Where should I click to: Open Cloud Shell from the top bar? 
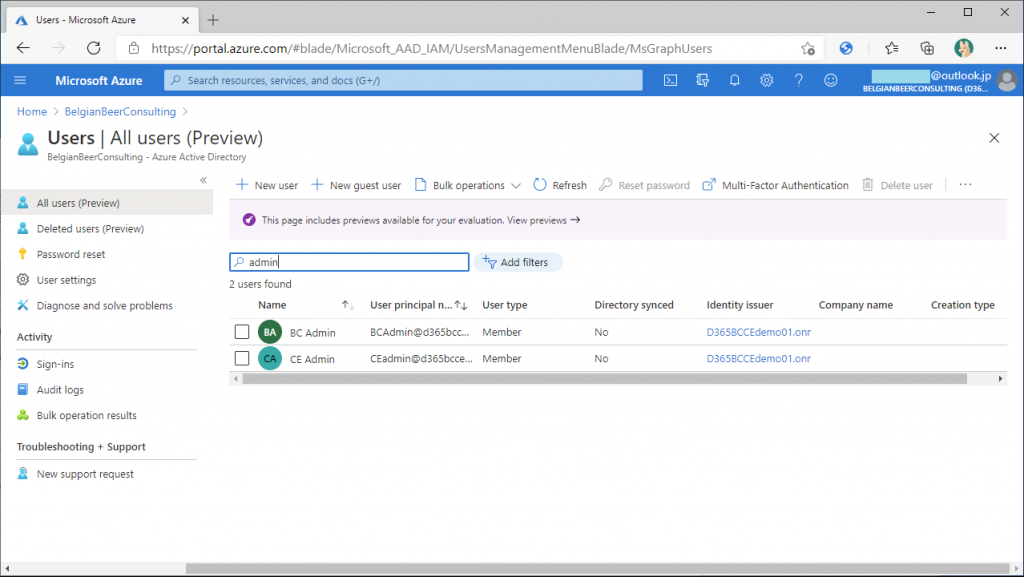click(670, 80)
